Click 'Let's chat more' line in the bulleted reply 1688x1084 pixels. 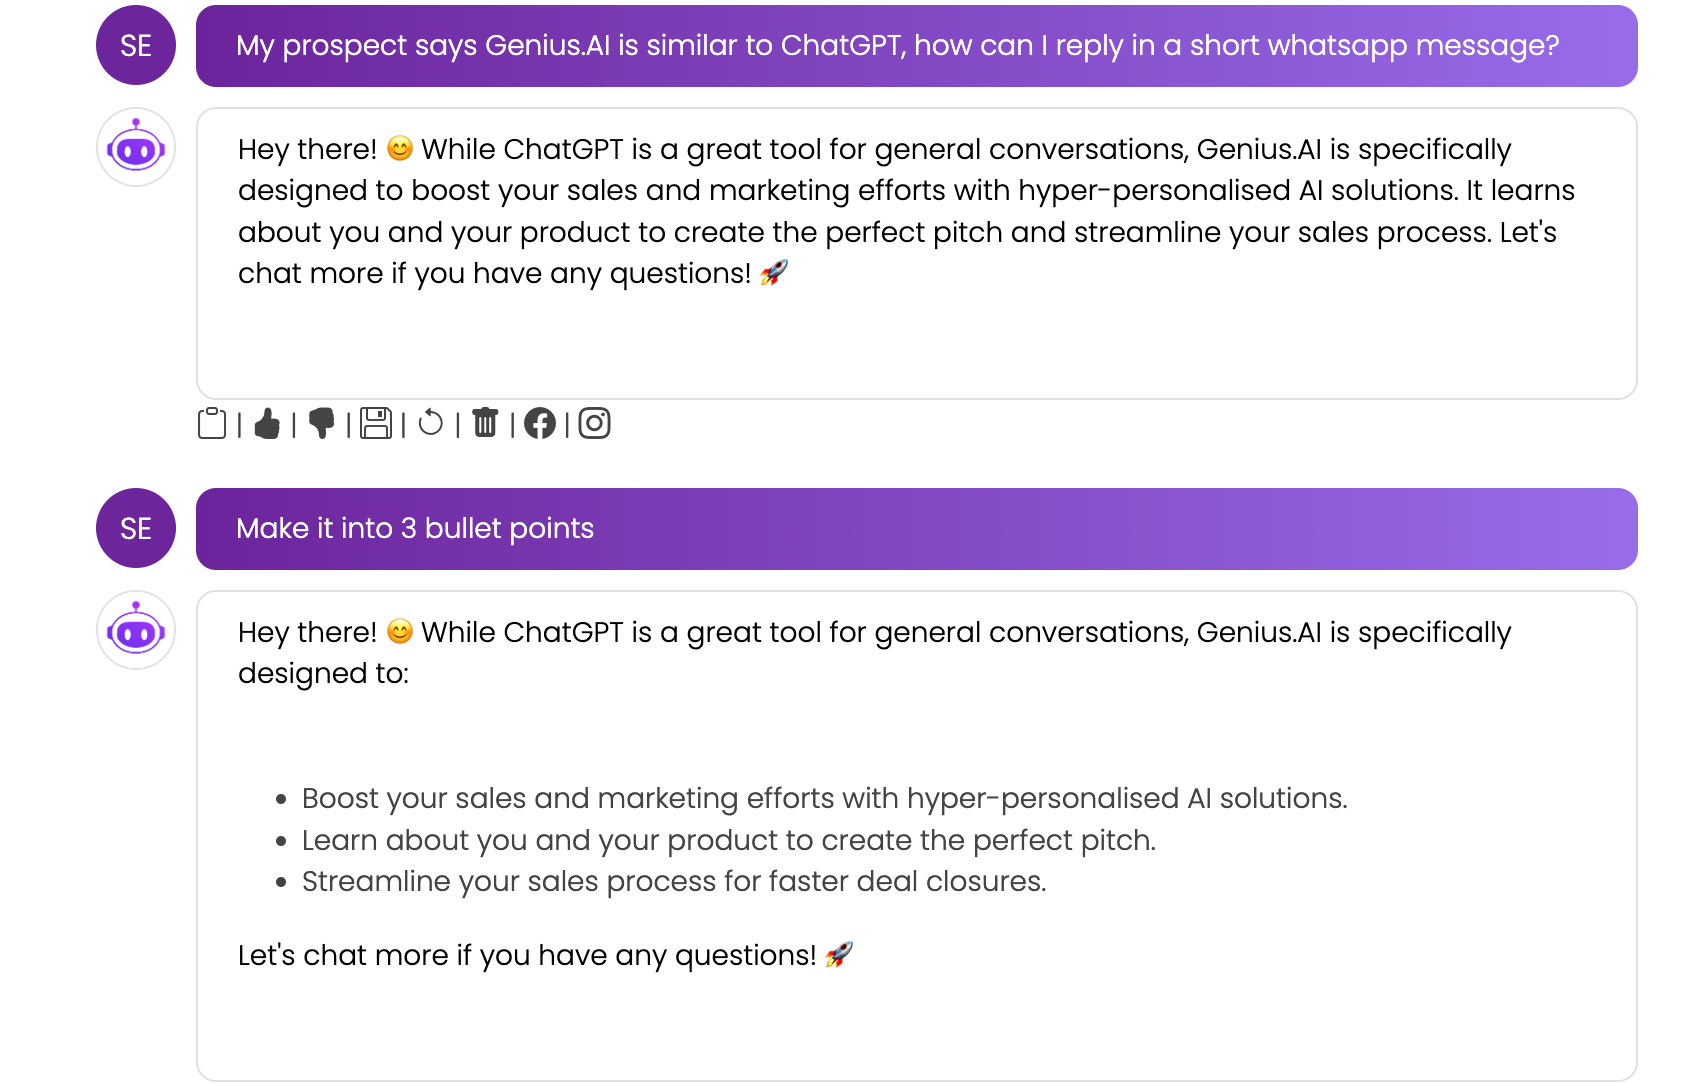coord(546,955)
